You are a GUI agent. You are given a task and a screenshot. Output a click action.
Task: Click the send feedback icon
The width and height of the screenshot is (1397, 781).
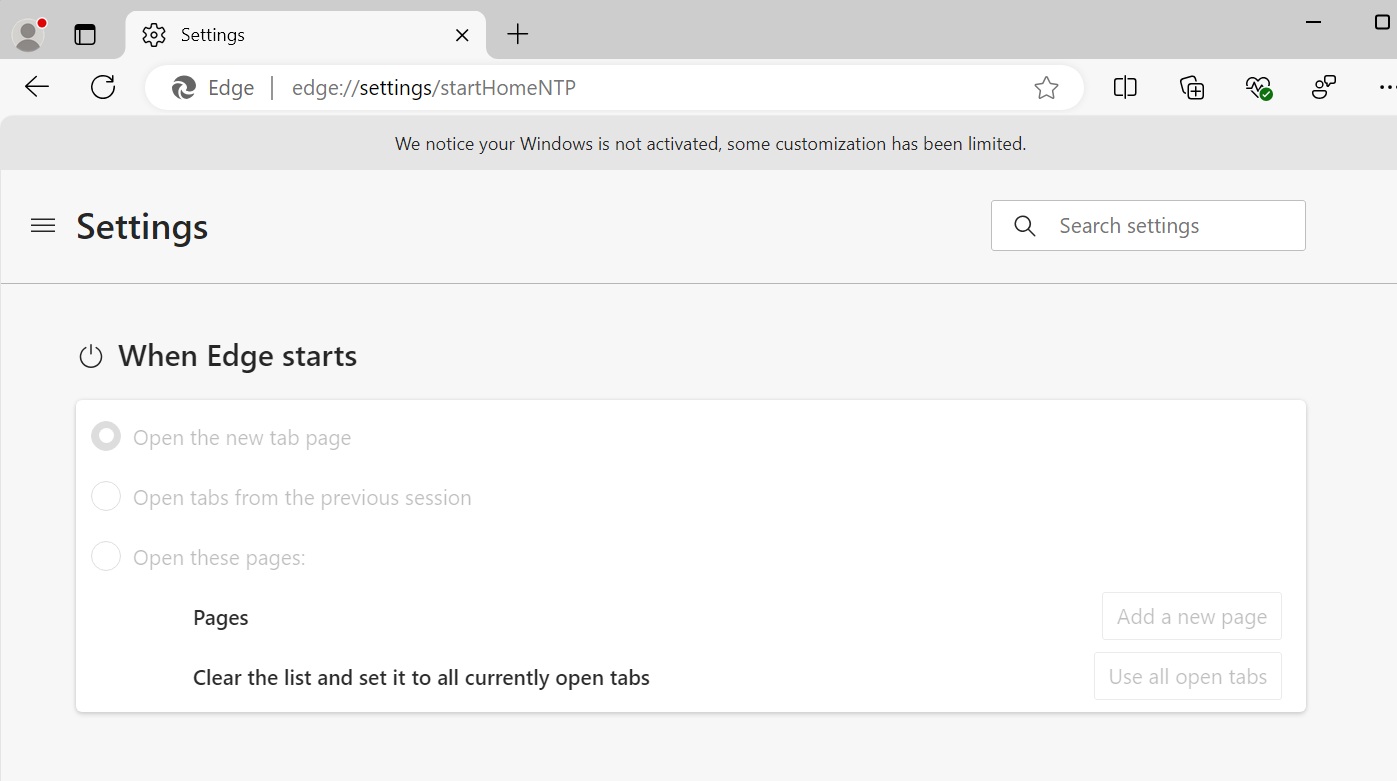(x=1323, y=87)
